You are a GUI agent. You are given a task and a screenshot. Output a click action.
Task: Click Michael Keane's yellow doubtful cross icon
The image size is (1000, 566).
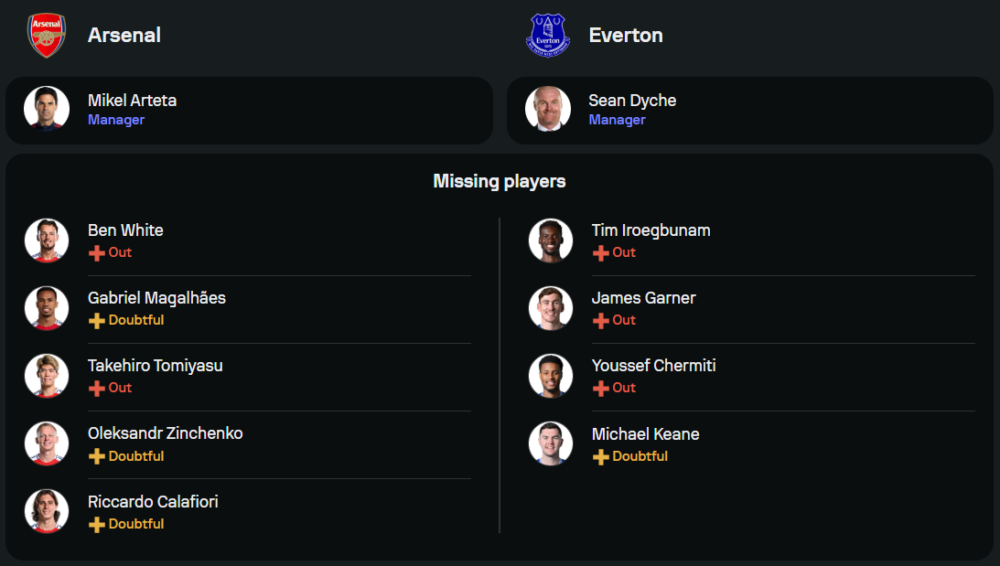pos(601,457)
